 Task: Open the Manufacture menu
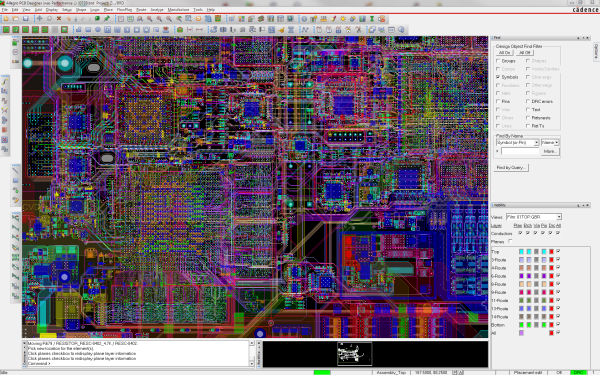(x=178, y=10)
